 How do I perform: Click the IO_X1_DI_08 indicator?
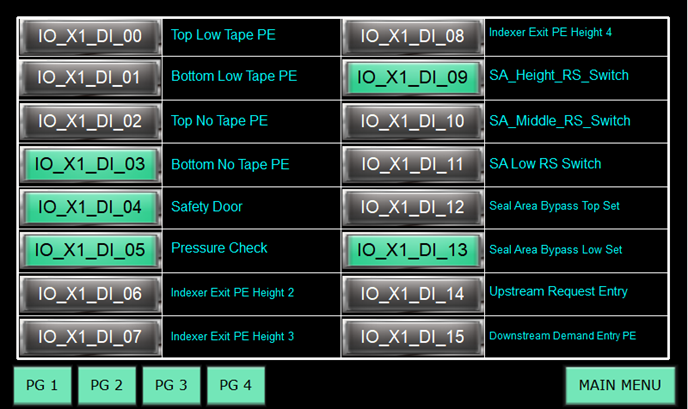(x=412, y=37)
